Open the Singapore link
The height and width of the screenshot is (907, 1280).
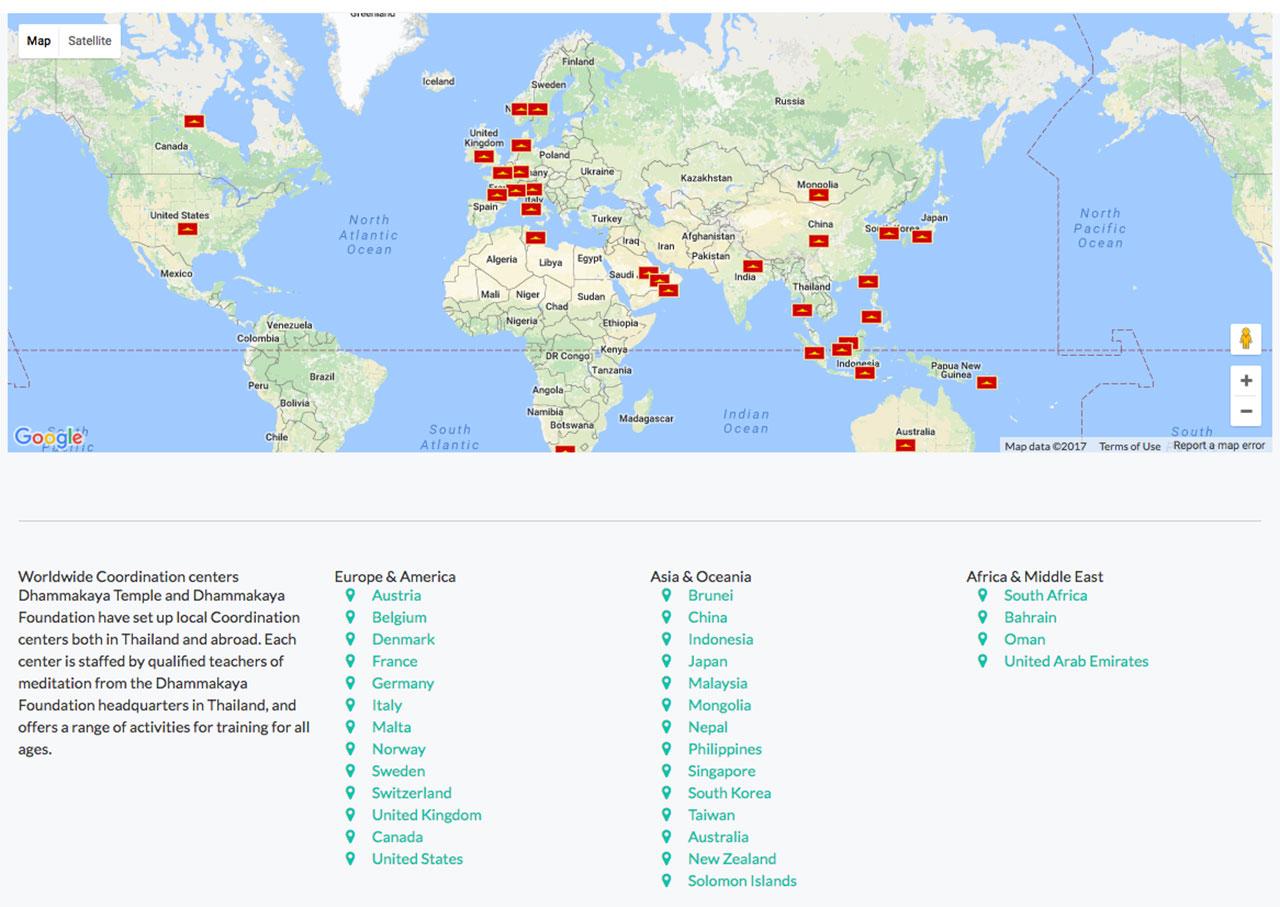coord(721,771)
